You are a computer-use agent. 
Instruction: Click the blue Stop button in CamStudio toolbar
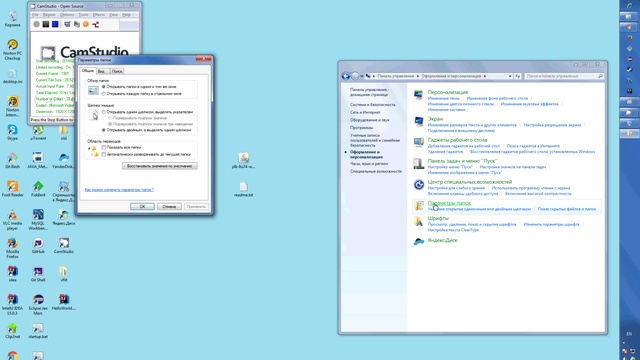pos(55,24)
